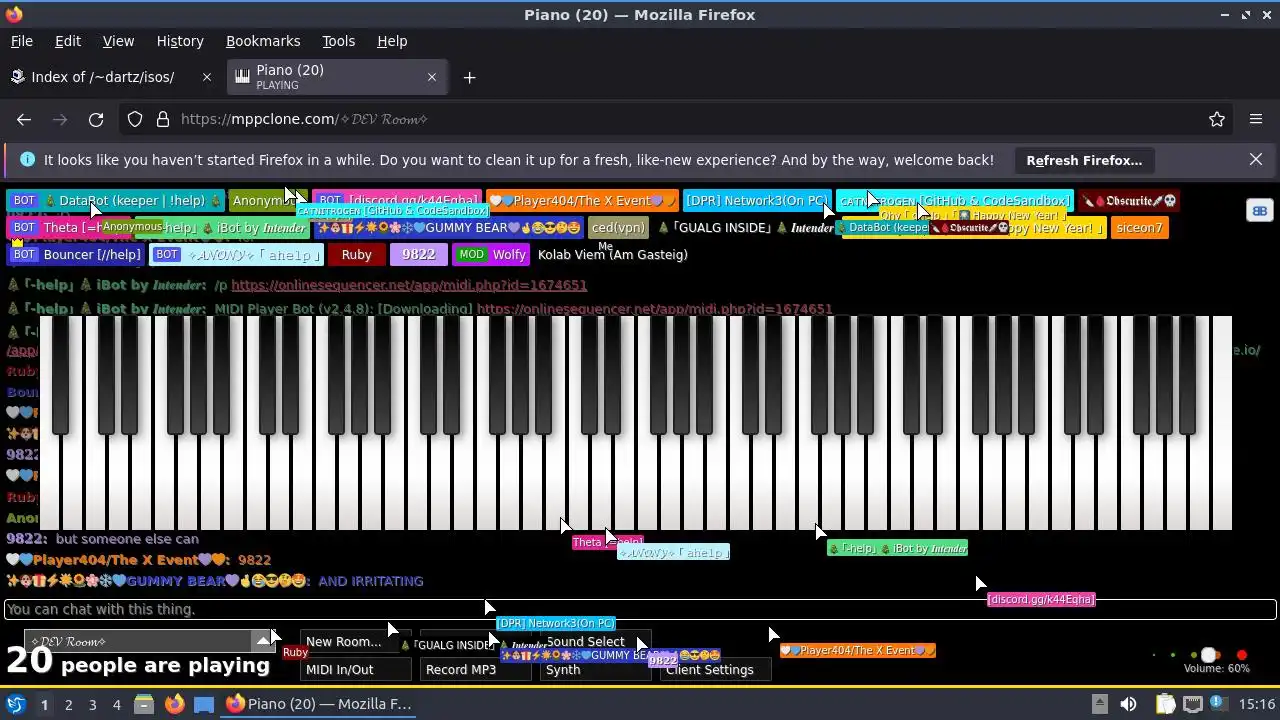Select GUMMY BEAR user tag in list
Screen dimensions: 1280x720
pyautogui.click(x=449, y=228)
